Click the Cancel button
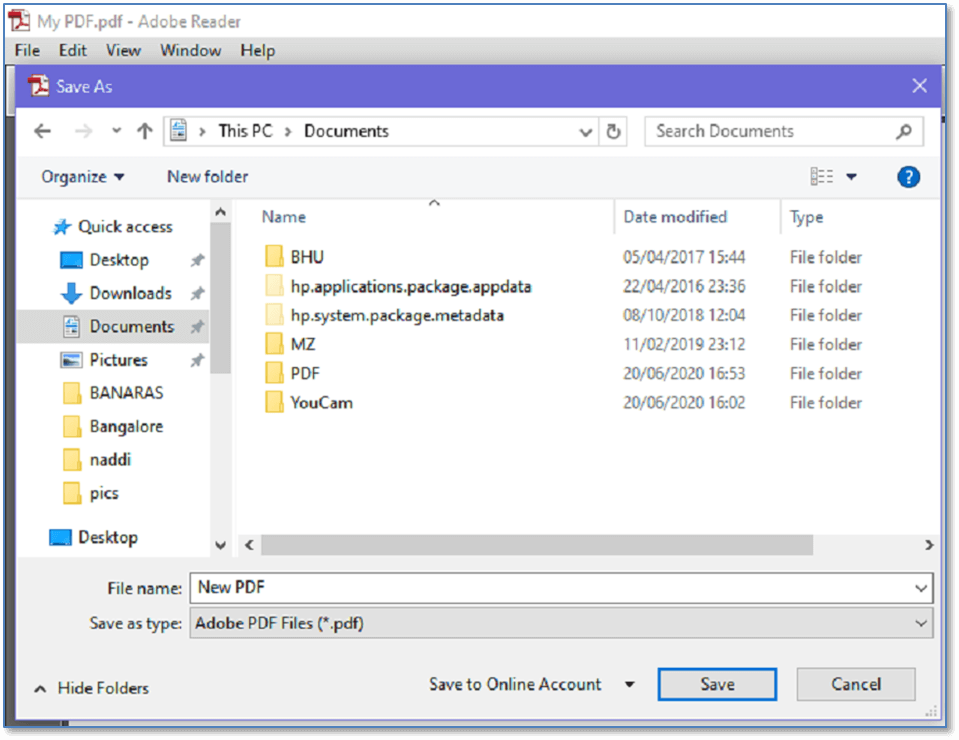The height and width of the screenshot is (740, 959). pyautogui.click(x=855, y=685)
